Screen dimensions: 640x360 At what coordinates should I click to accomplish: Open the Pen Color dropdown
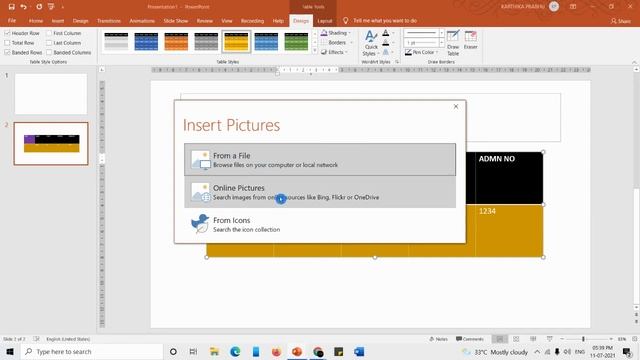422,52
